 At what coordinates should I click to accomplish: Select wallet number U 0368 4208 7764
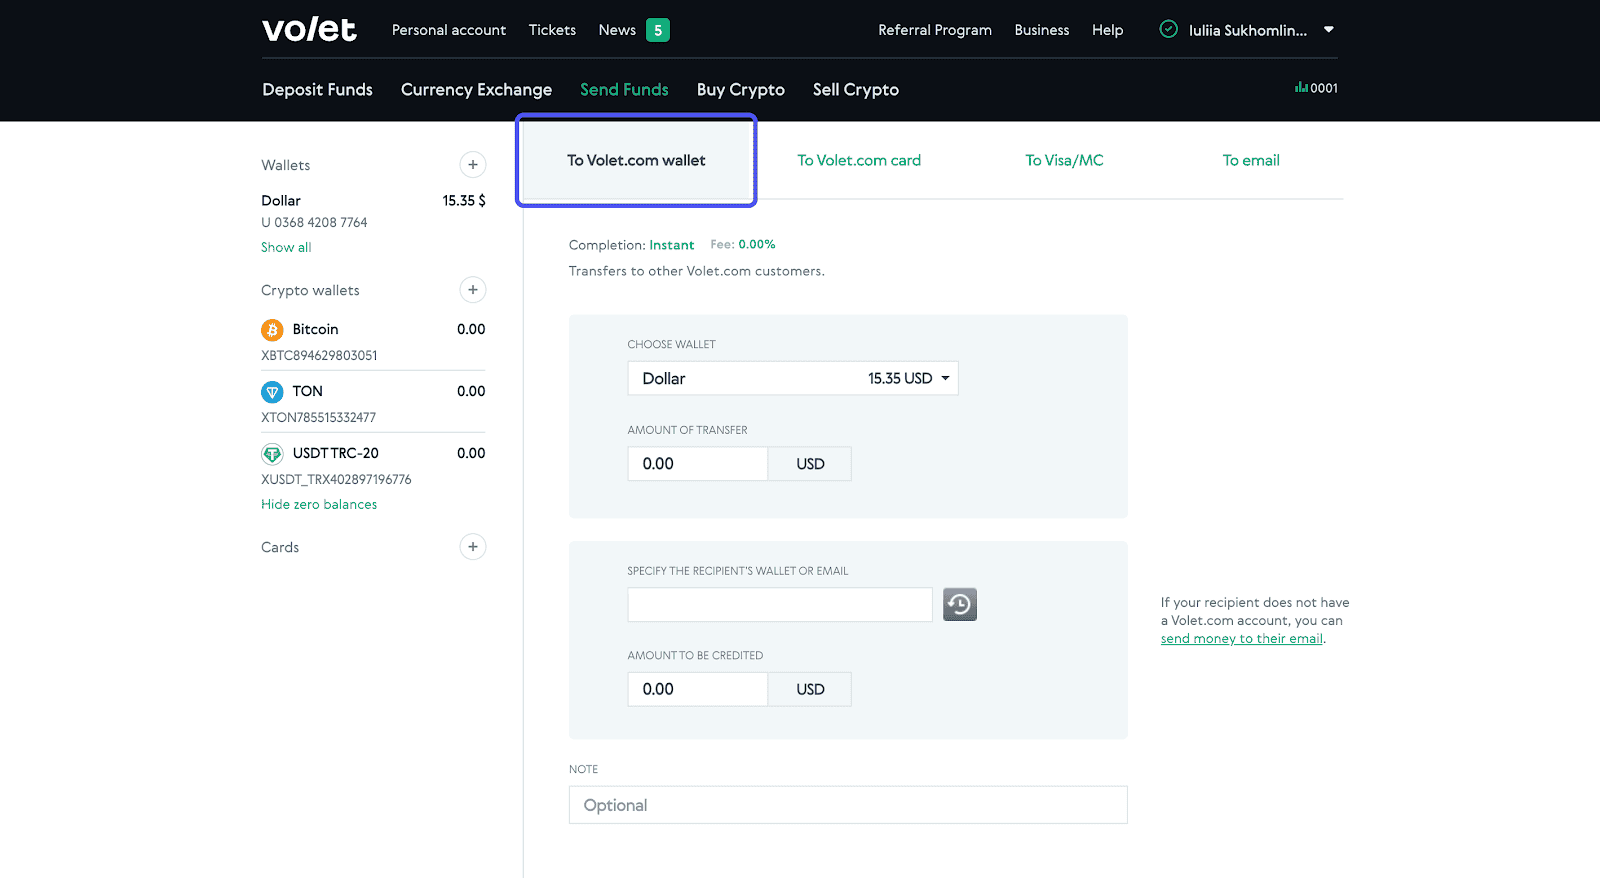tap(314, 223)
